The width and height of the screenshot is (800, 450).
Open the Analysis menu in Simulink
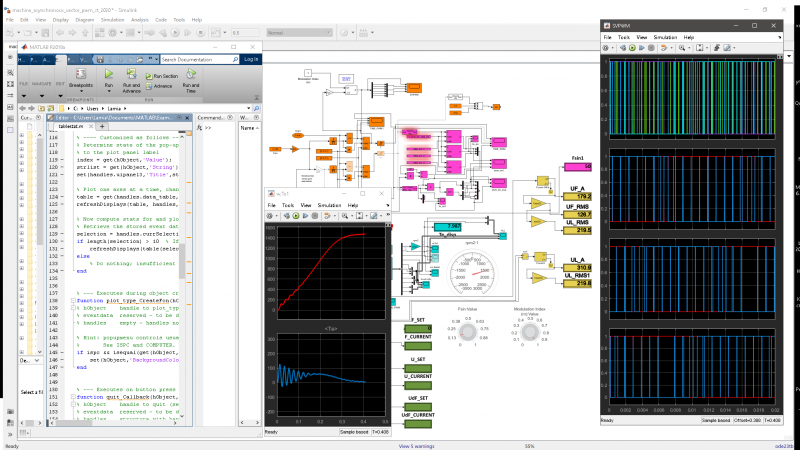click(x=139, y=20)
